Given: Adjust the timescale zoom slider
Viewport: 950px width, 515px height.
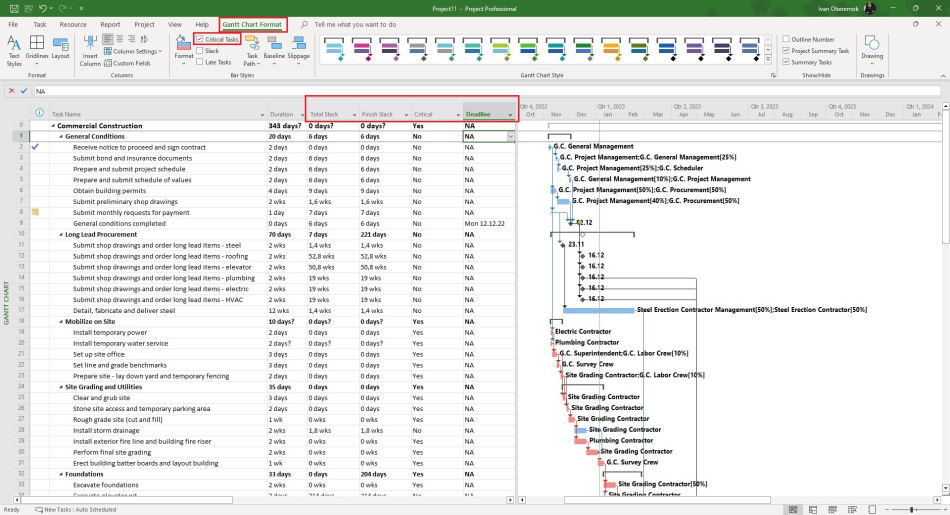Looking at the screenshot, I should (x=912, y=510).
